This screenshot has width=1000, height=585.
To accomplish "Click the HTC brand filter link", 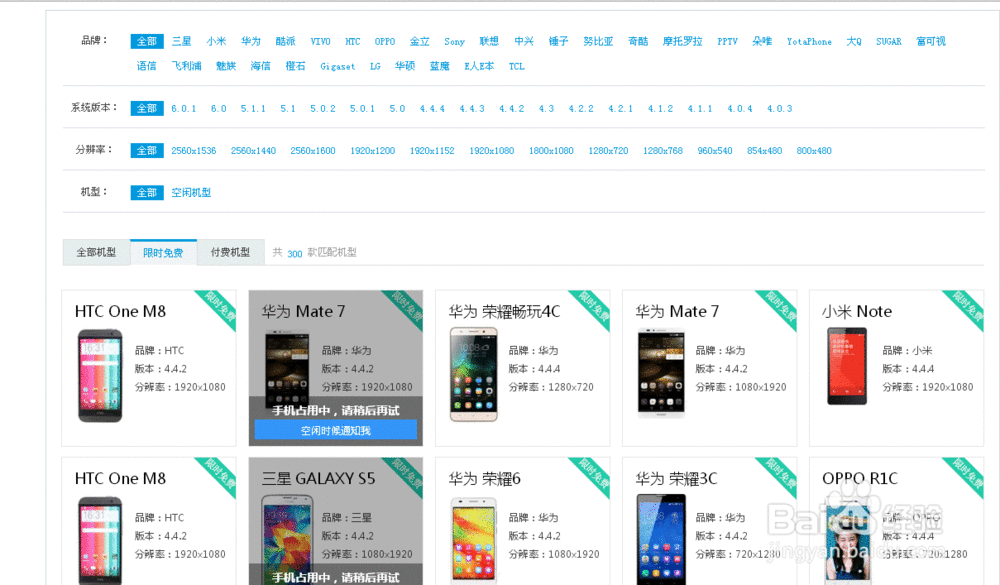I will click(353, 41).
